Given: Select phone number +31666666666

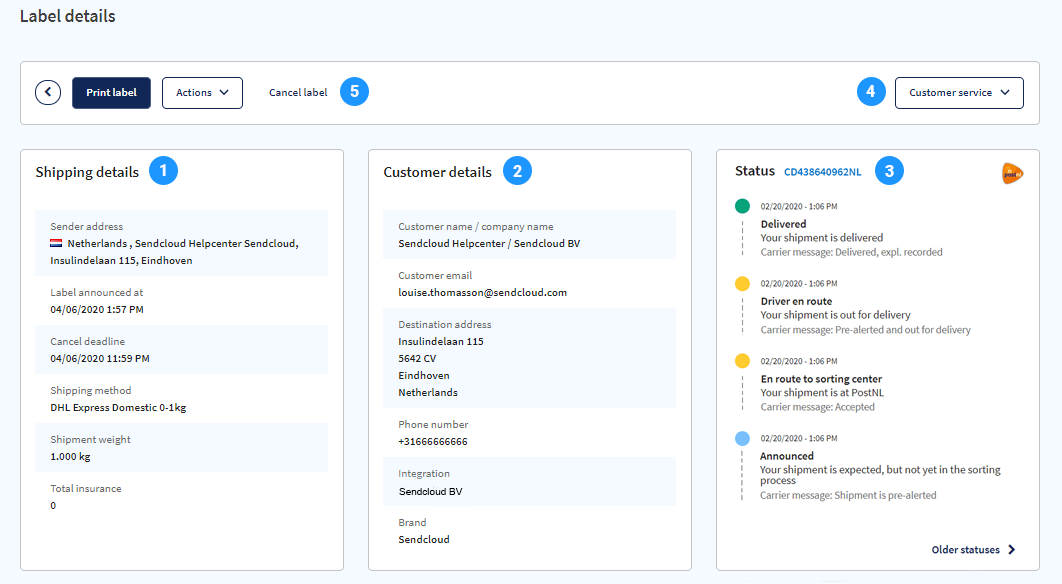Looking at the screenshot, I should 433,442.
